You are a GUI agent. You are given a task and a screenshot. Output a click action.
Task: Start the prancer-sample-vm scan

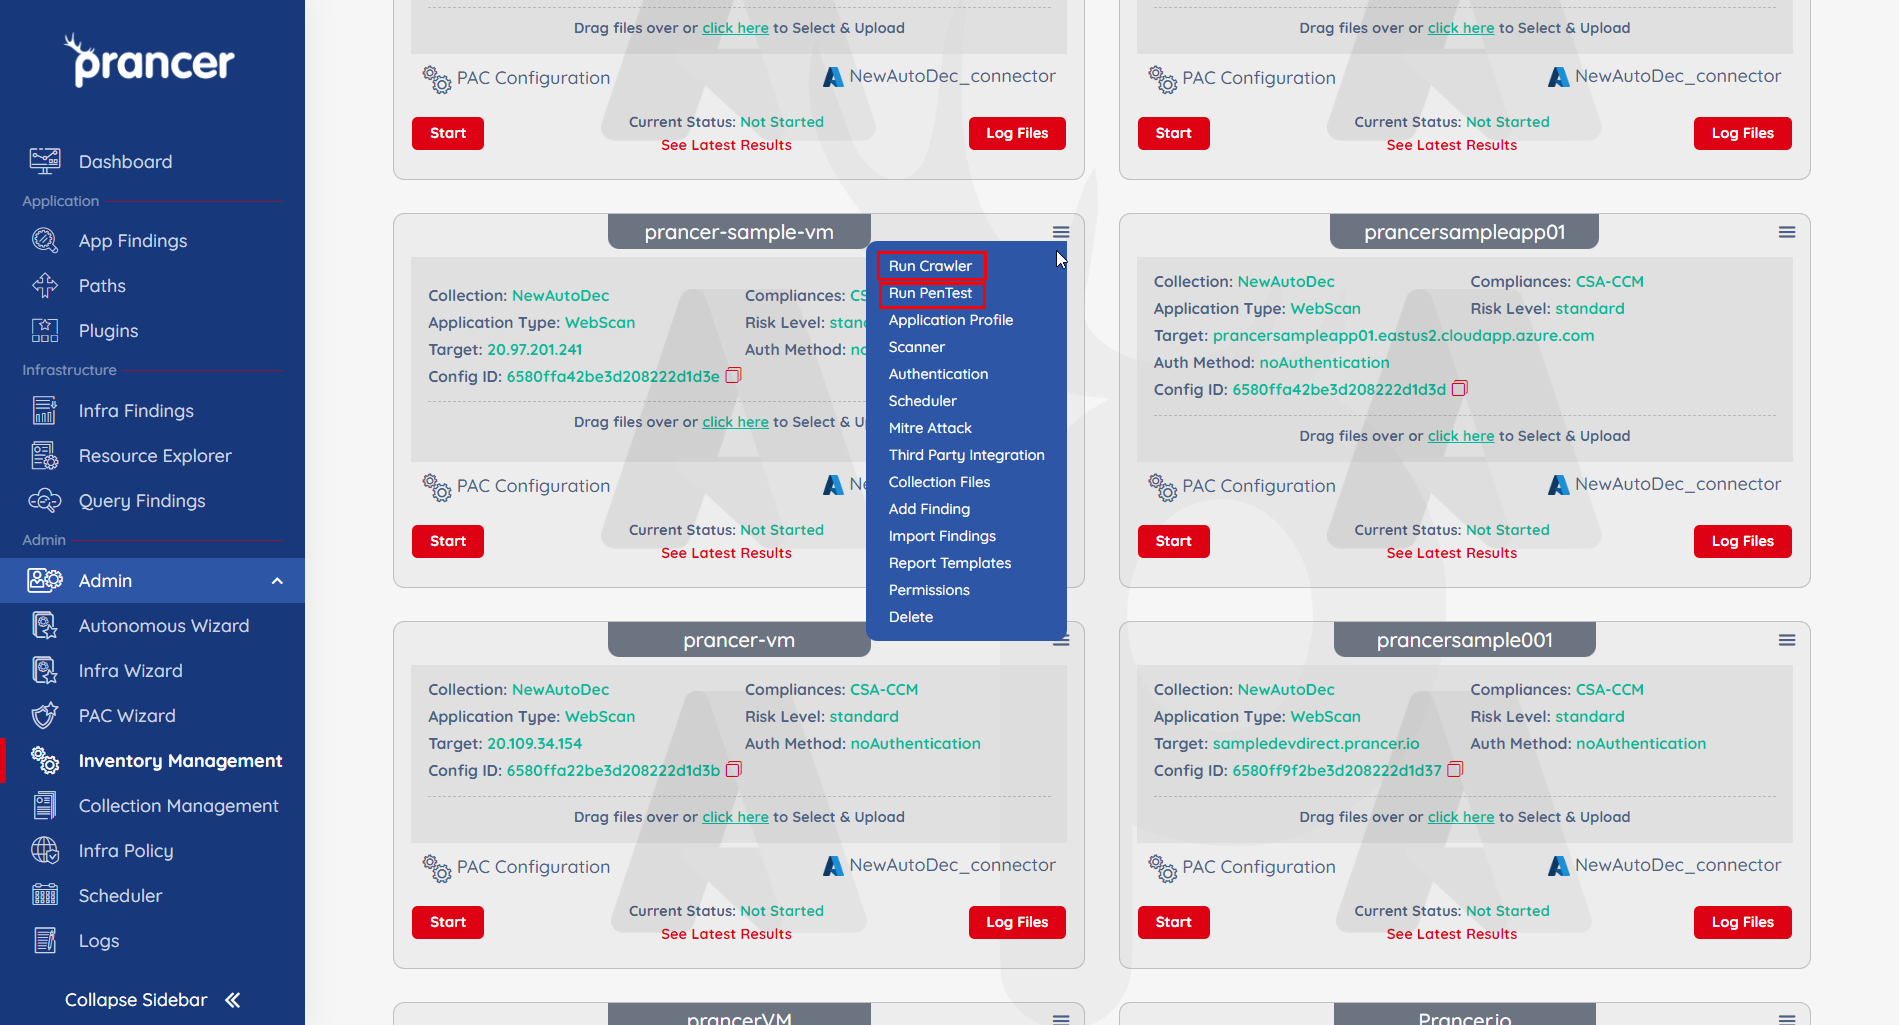tap(448, 541)
